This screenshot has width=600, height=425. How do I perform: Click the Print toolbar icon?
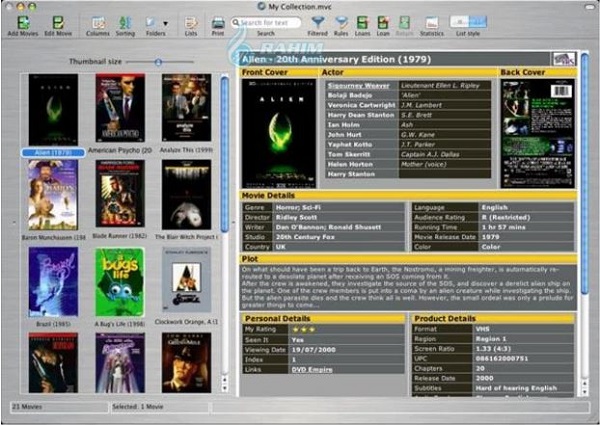(218, 22)
